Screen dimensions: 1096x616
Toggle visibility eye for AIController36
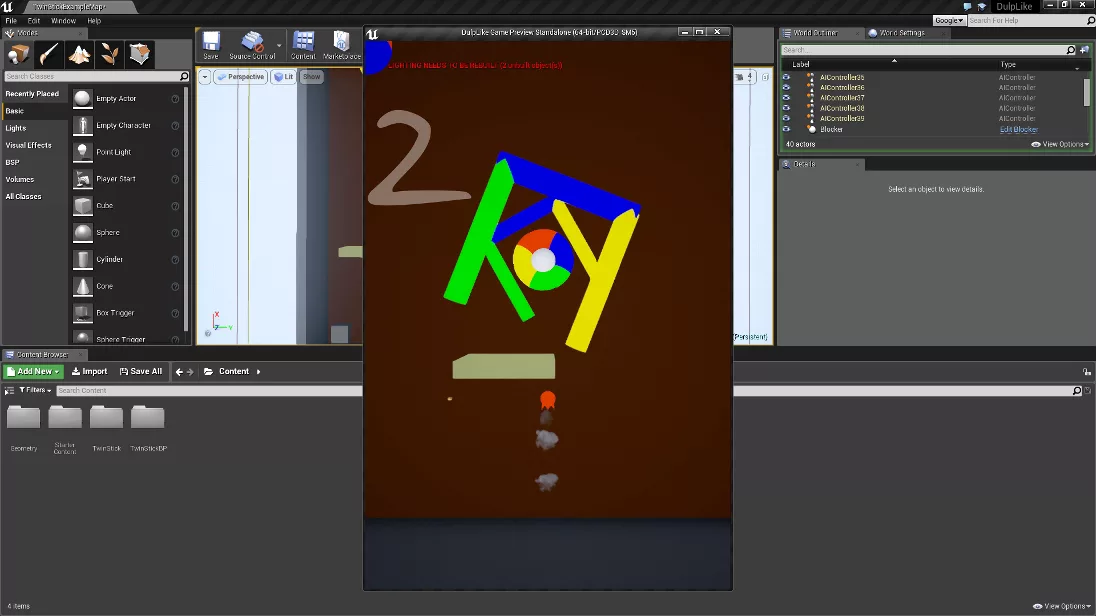click(786, 87)
